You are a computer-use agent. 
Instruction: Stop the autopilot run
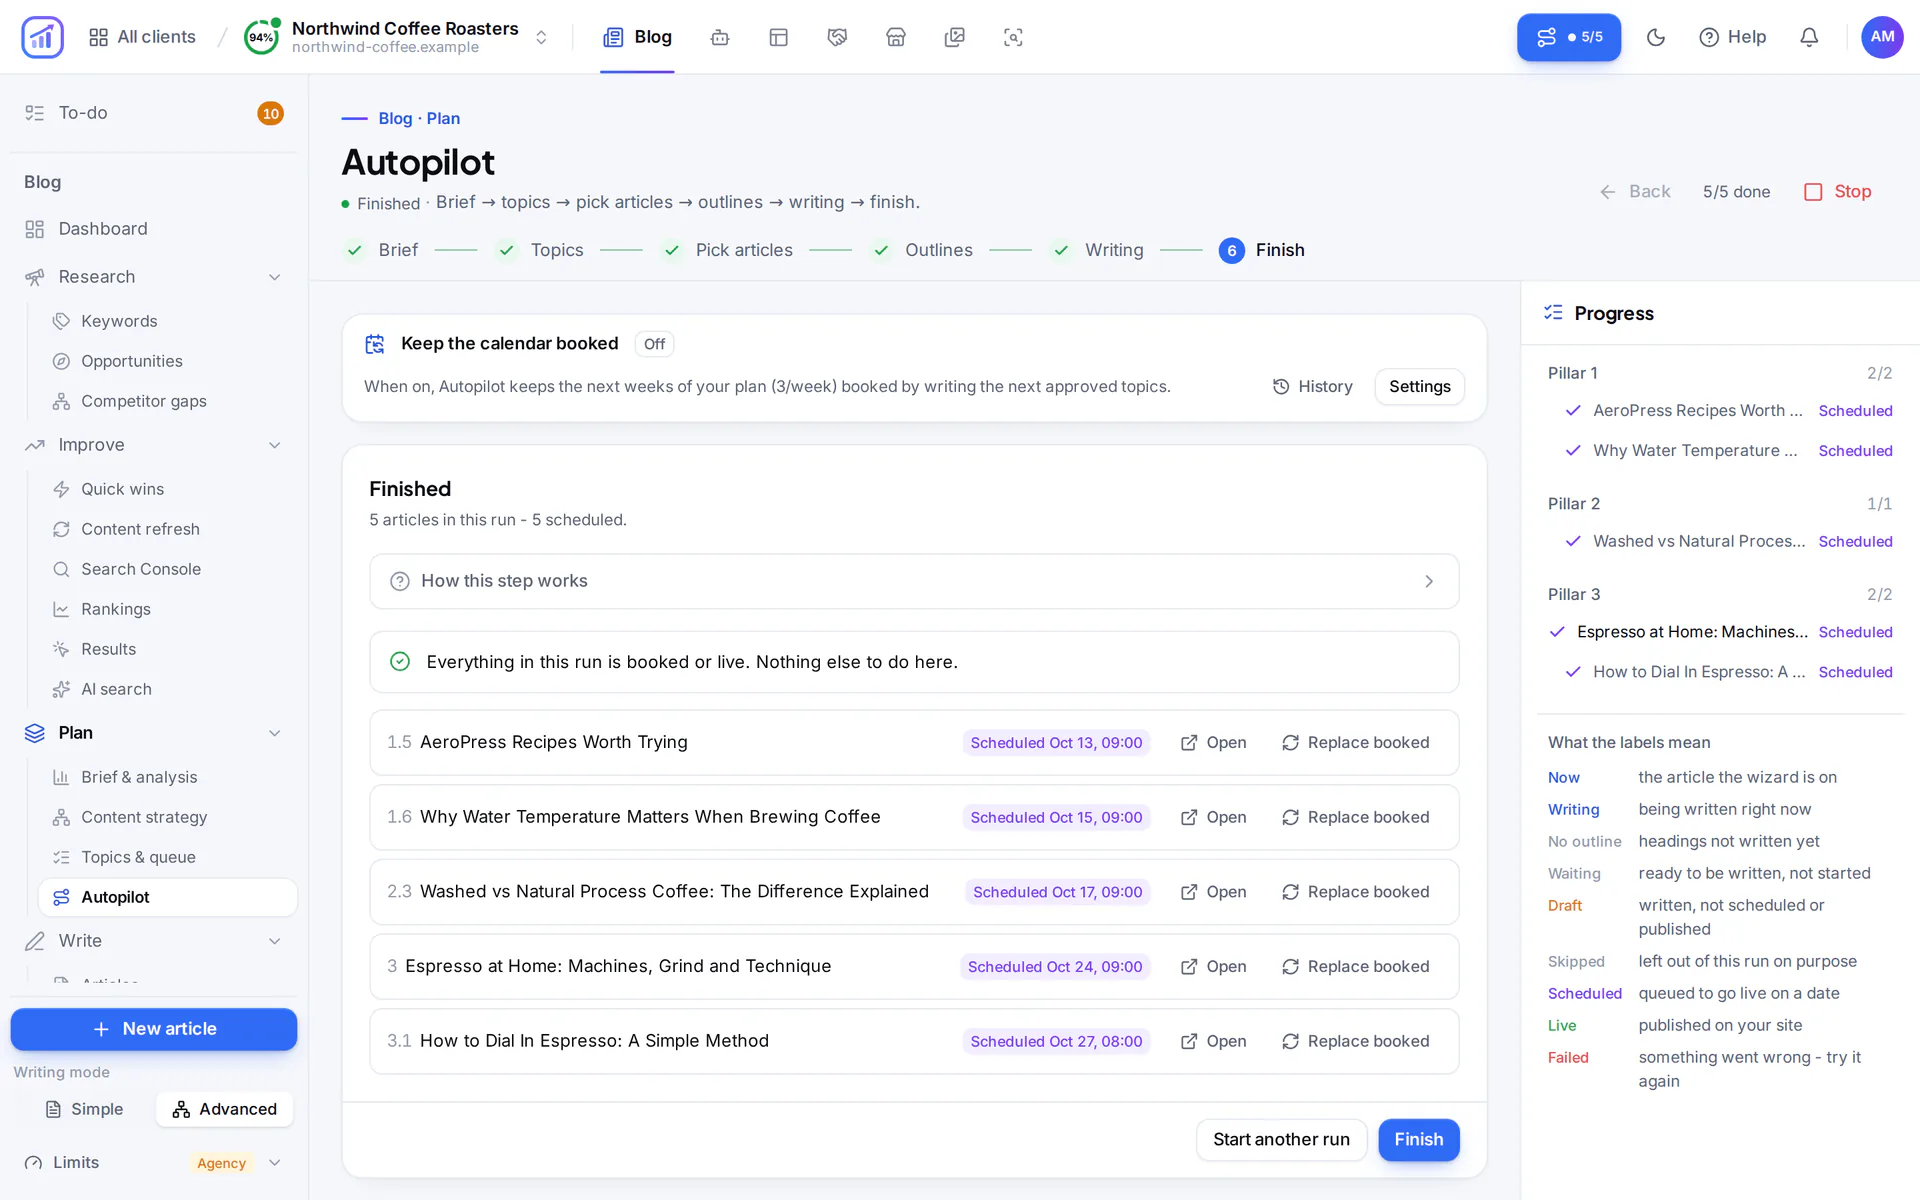coord(1838,191)
